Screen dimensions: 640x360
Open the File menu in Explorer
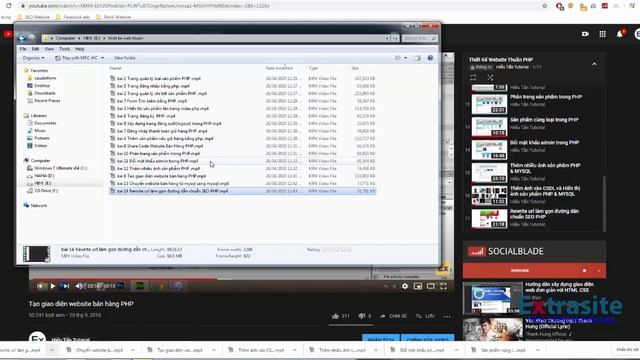pyautogui.click(x=23, y=49)
